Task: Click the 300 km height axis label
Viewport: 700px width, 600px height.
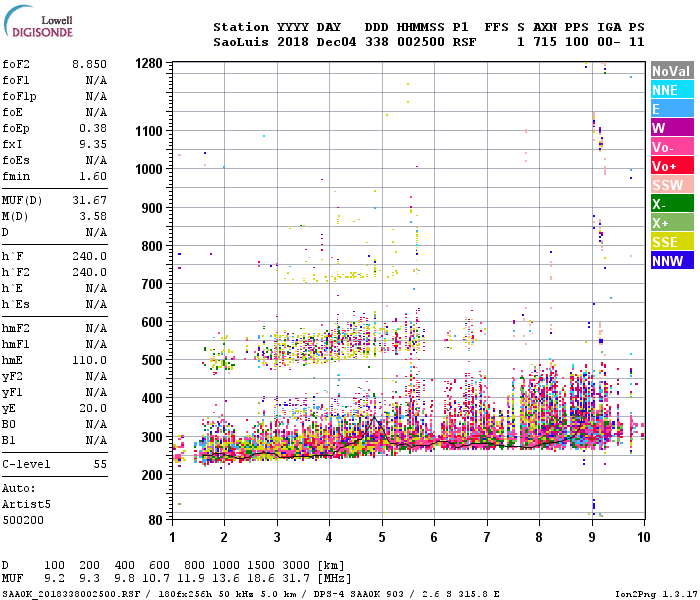Action: pos(152,437)
